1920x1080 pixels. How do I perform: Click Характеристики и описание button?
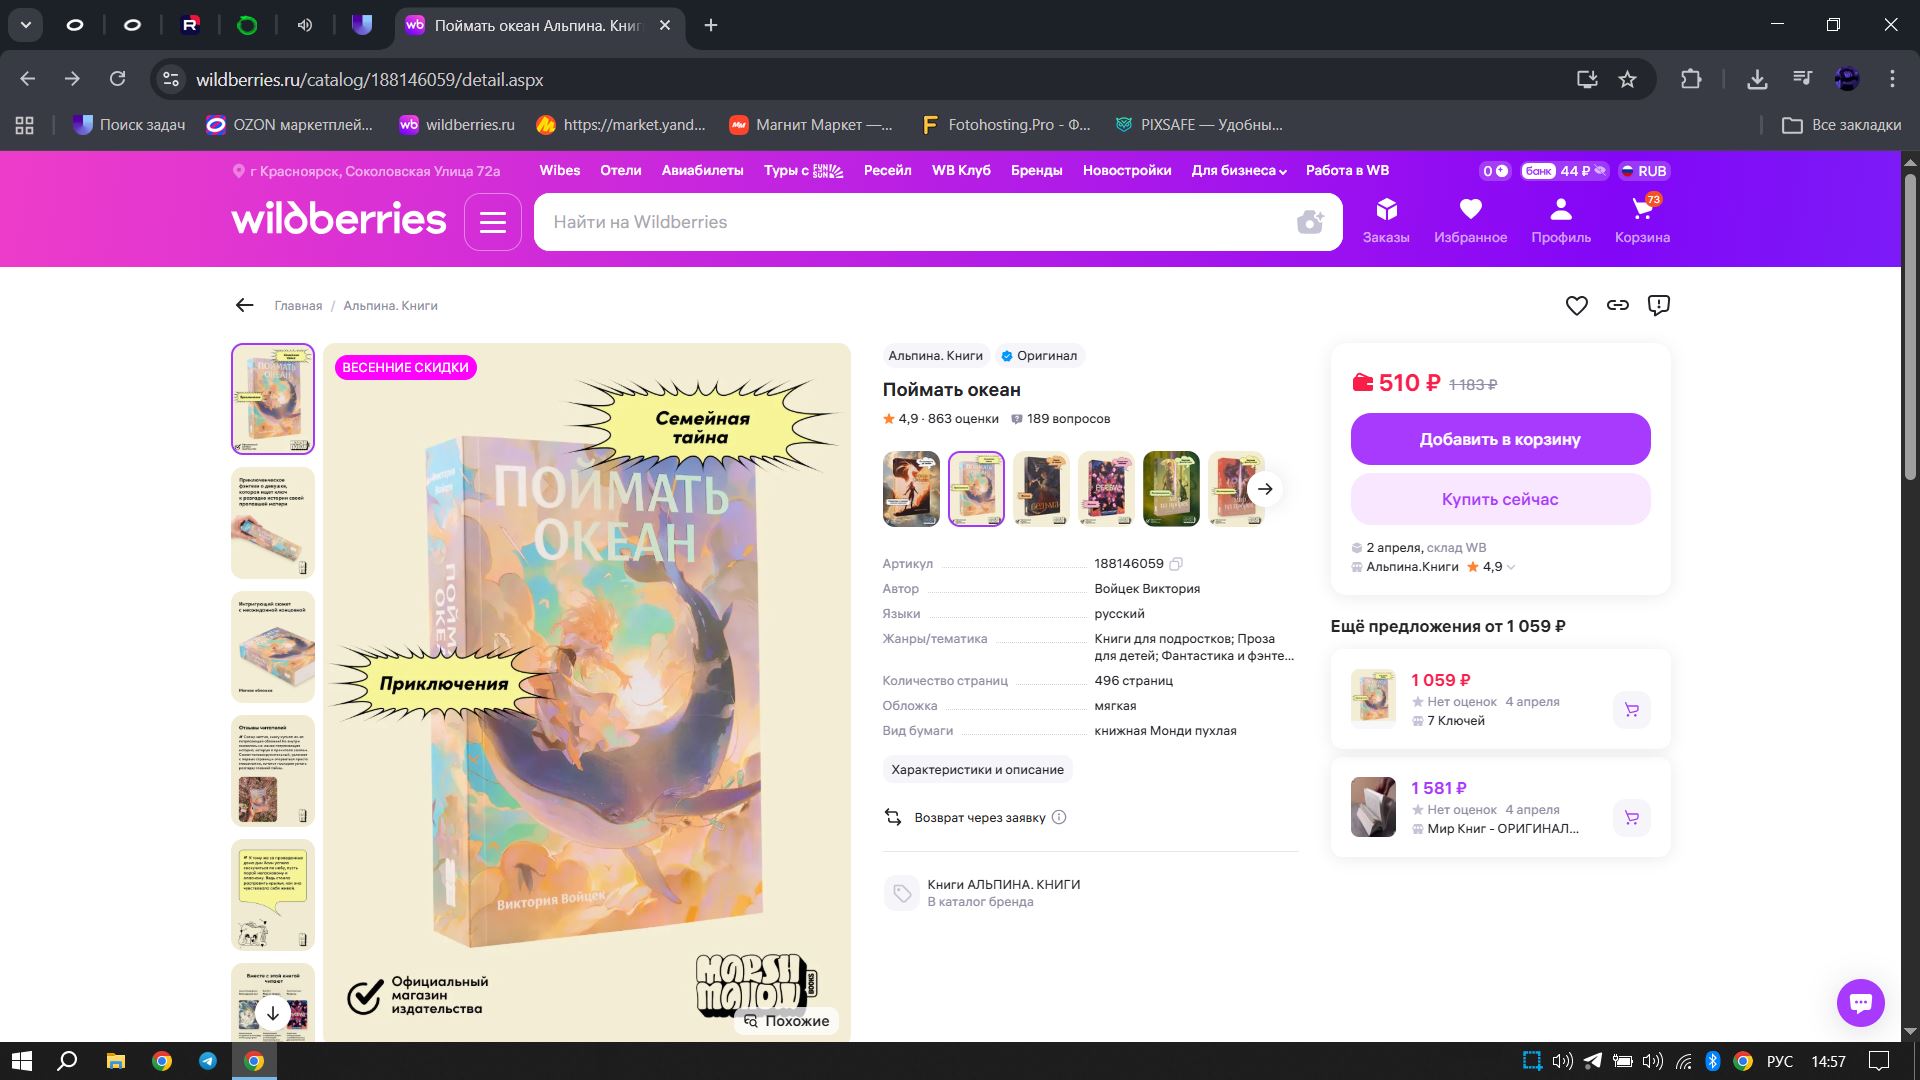977,770
